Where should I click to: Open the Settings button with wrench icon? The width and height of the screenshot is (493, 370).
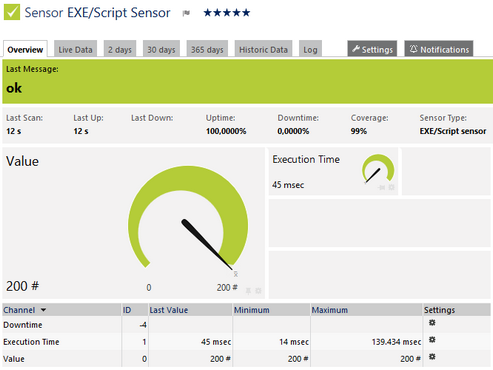[372, 49]
